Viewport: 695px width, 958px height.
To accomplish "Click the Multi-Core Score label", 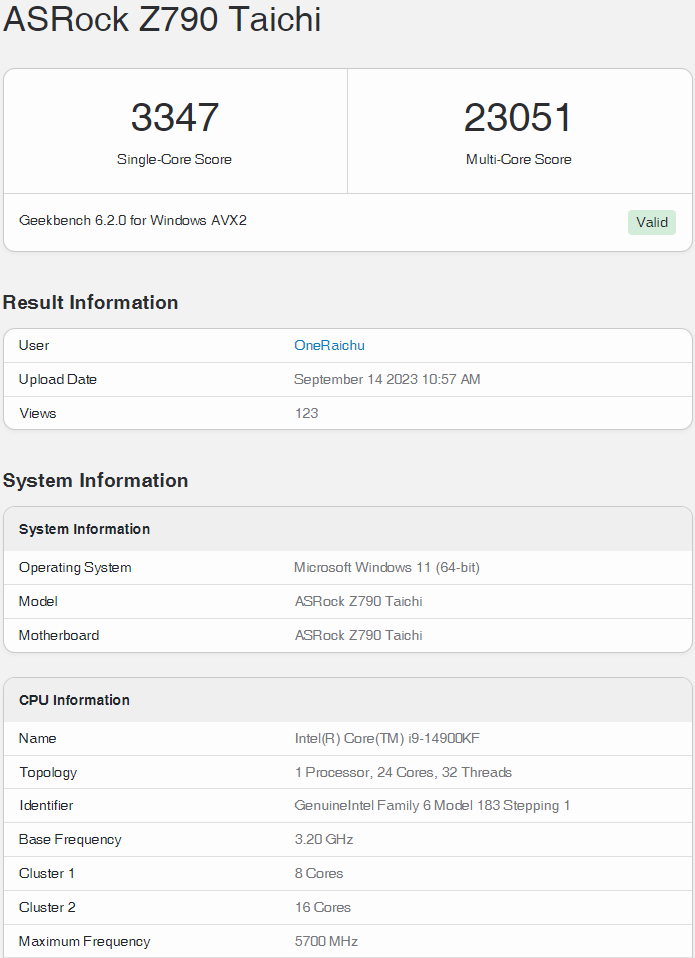I will coord(519,159).
